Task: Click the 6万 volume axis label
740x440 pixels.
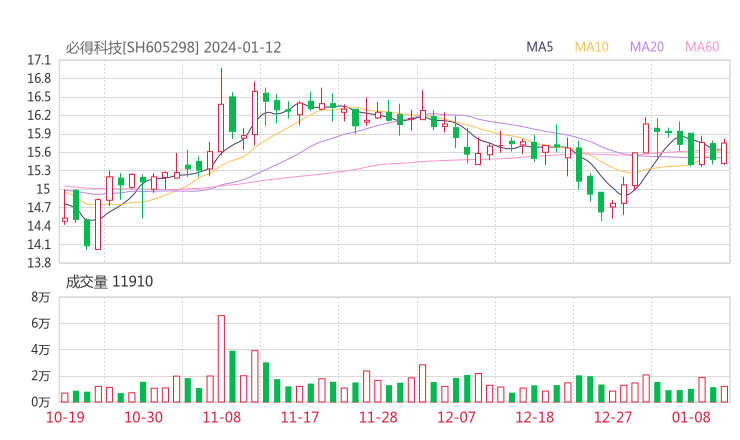Action: point(41,323)
